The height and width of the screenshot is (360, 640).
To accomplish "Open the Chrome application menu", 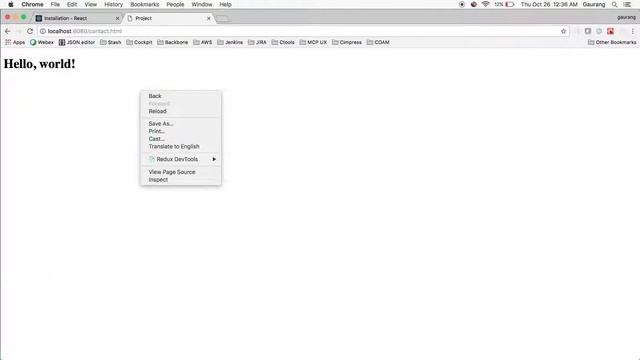I will point(32,4).
